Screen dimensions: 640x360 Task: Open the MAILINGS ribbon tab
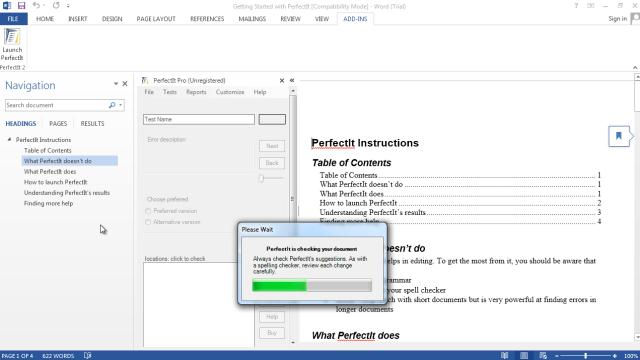[x=252, y=19]
